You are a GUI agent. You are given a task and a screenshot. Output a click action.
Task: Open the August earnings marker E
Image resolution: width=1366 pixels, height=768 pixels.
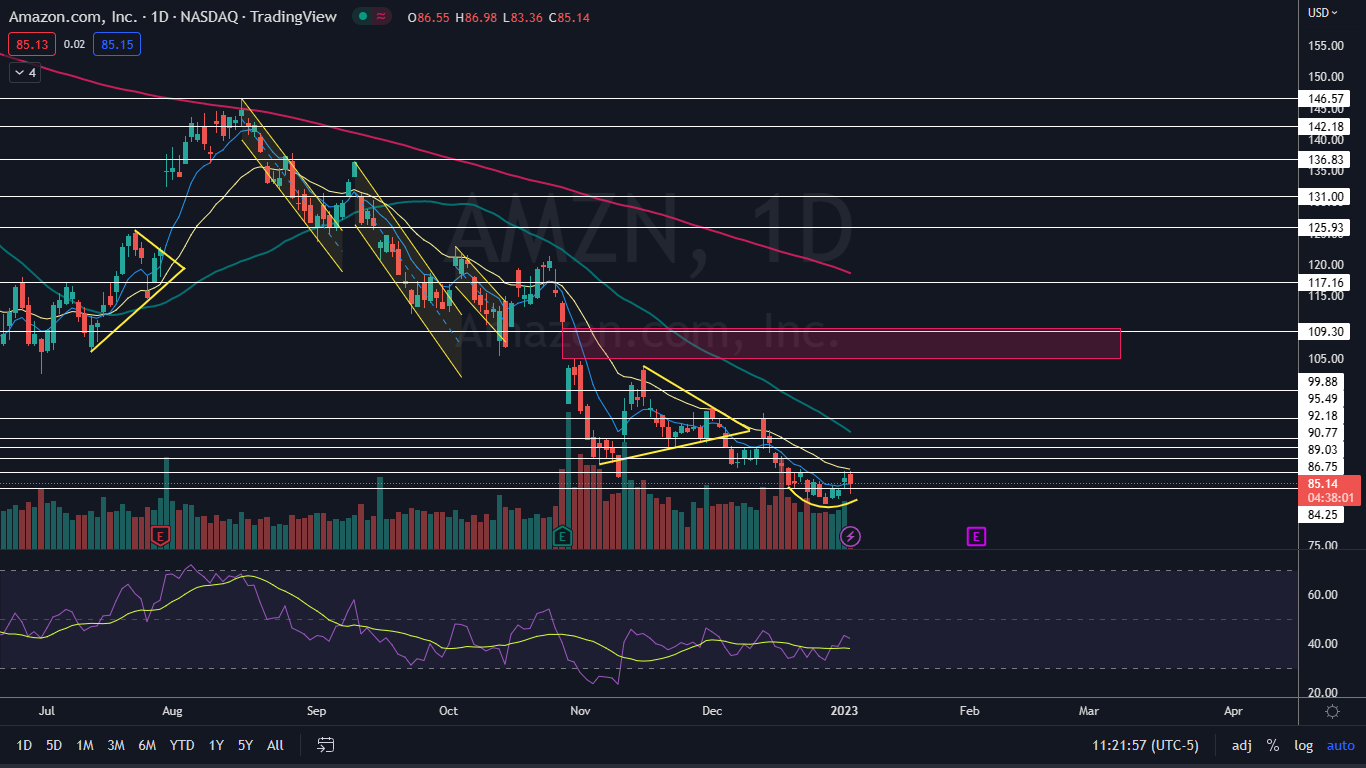[159, 537]
